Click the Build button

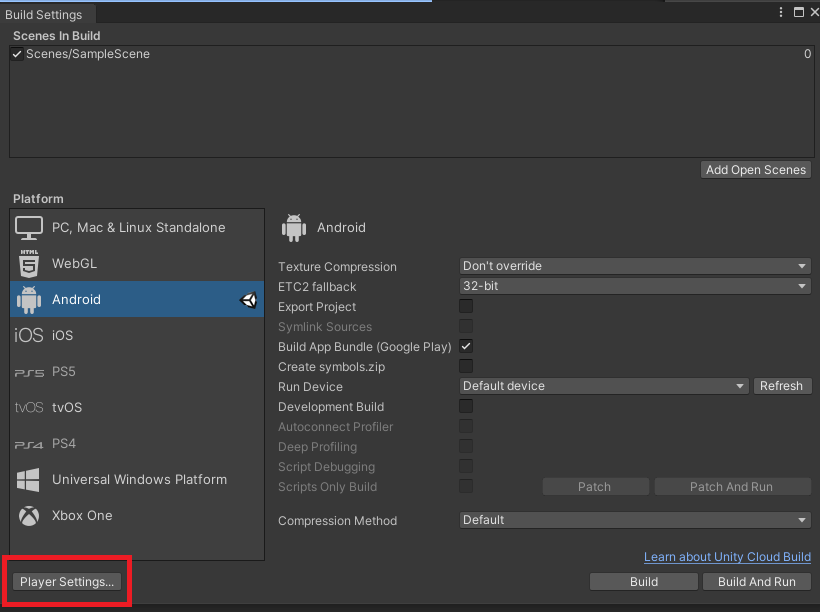(644, 582)
